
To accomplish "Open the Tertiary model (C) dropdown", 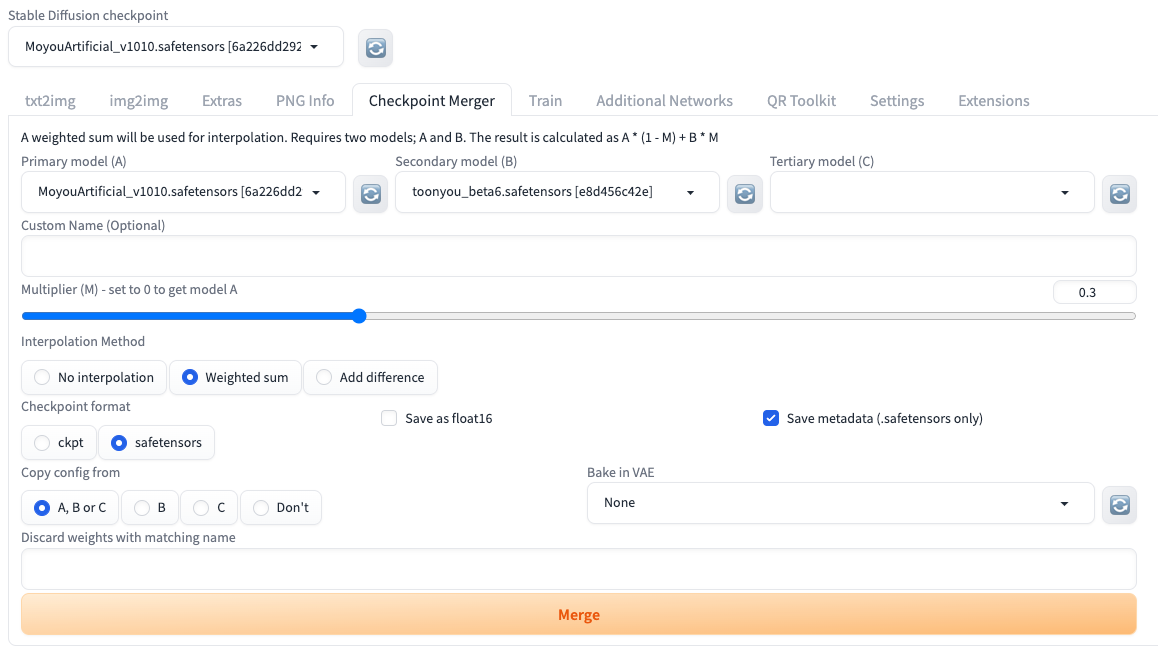I will pyautogui.click(x=931, y=193).
